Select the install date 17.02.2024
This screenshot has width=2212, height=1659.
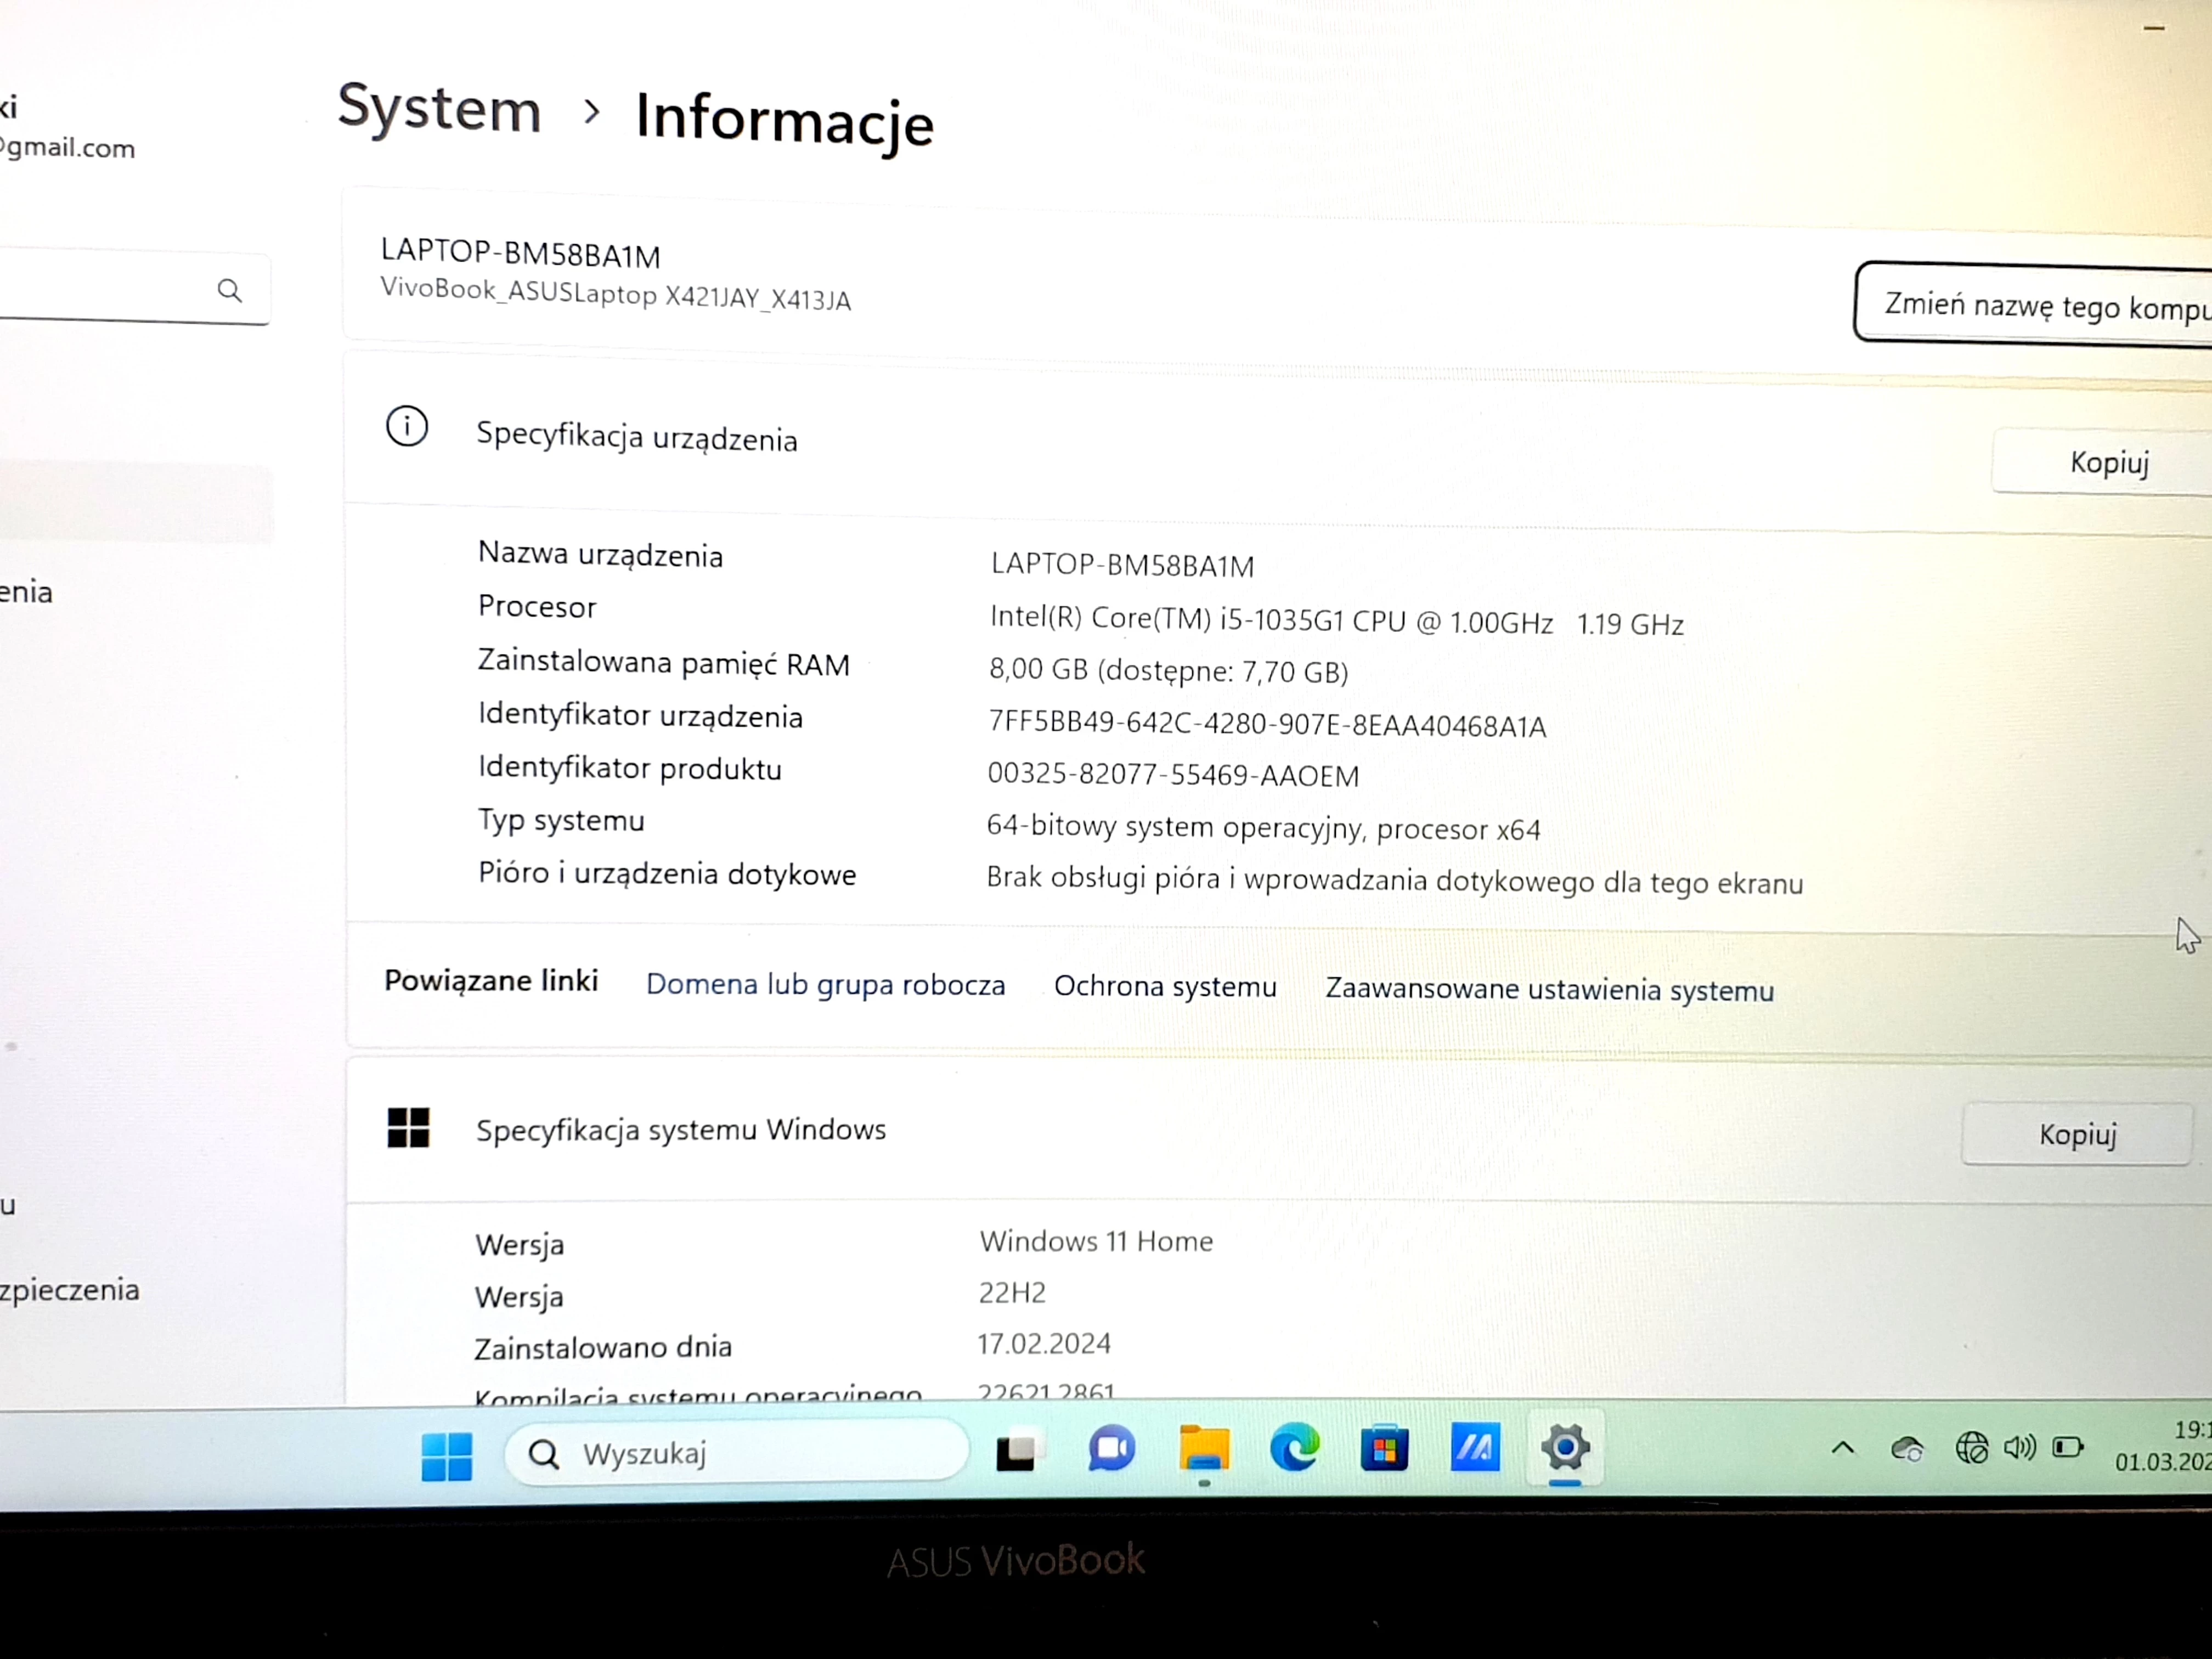click(1044, 1343)
